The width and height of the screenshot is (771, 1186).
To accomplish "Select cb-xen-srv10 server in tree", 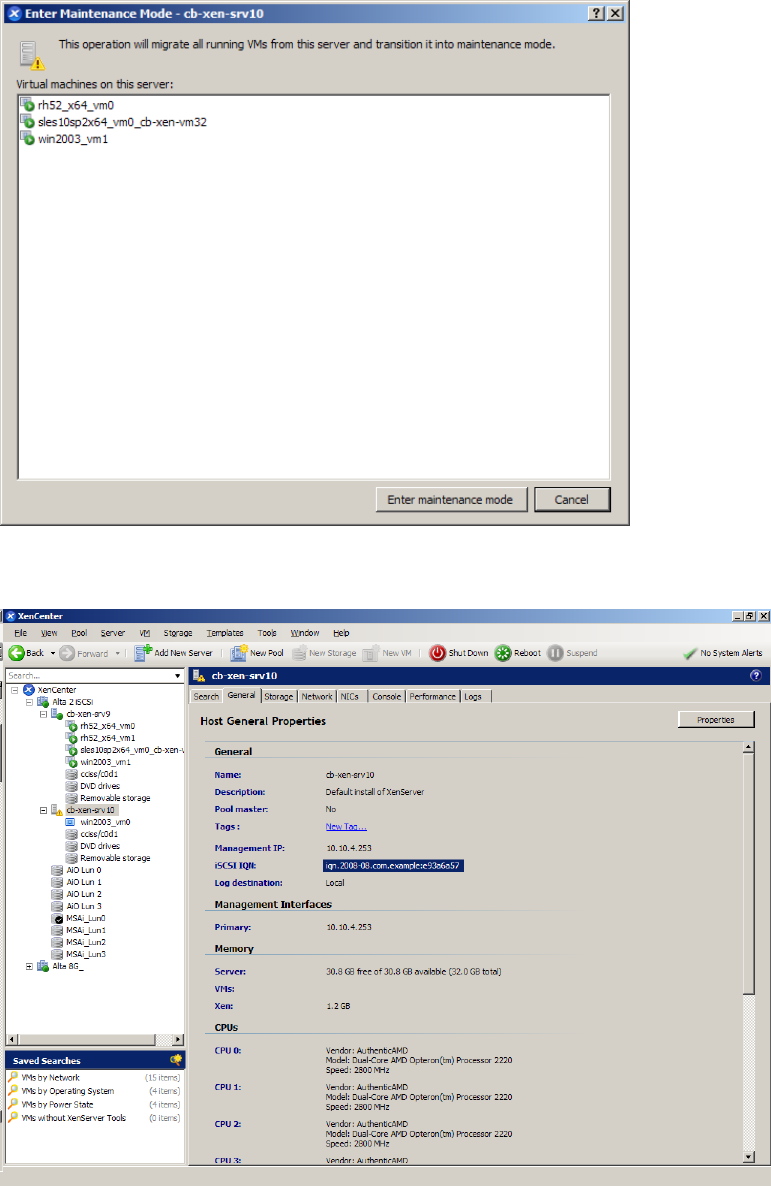I will (91, 810).
